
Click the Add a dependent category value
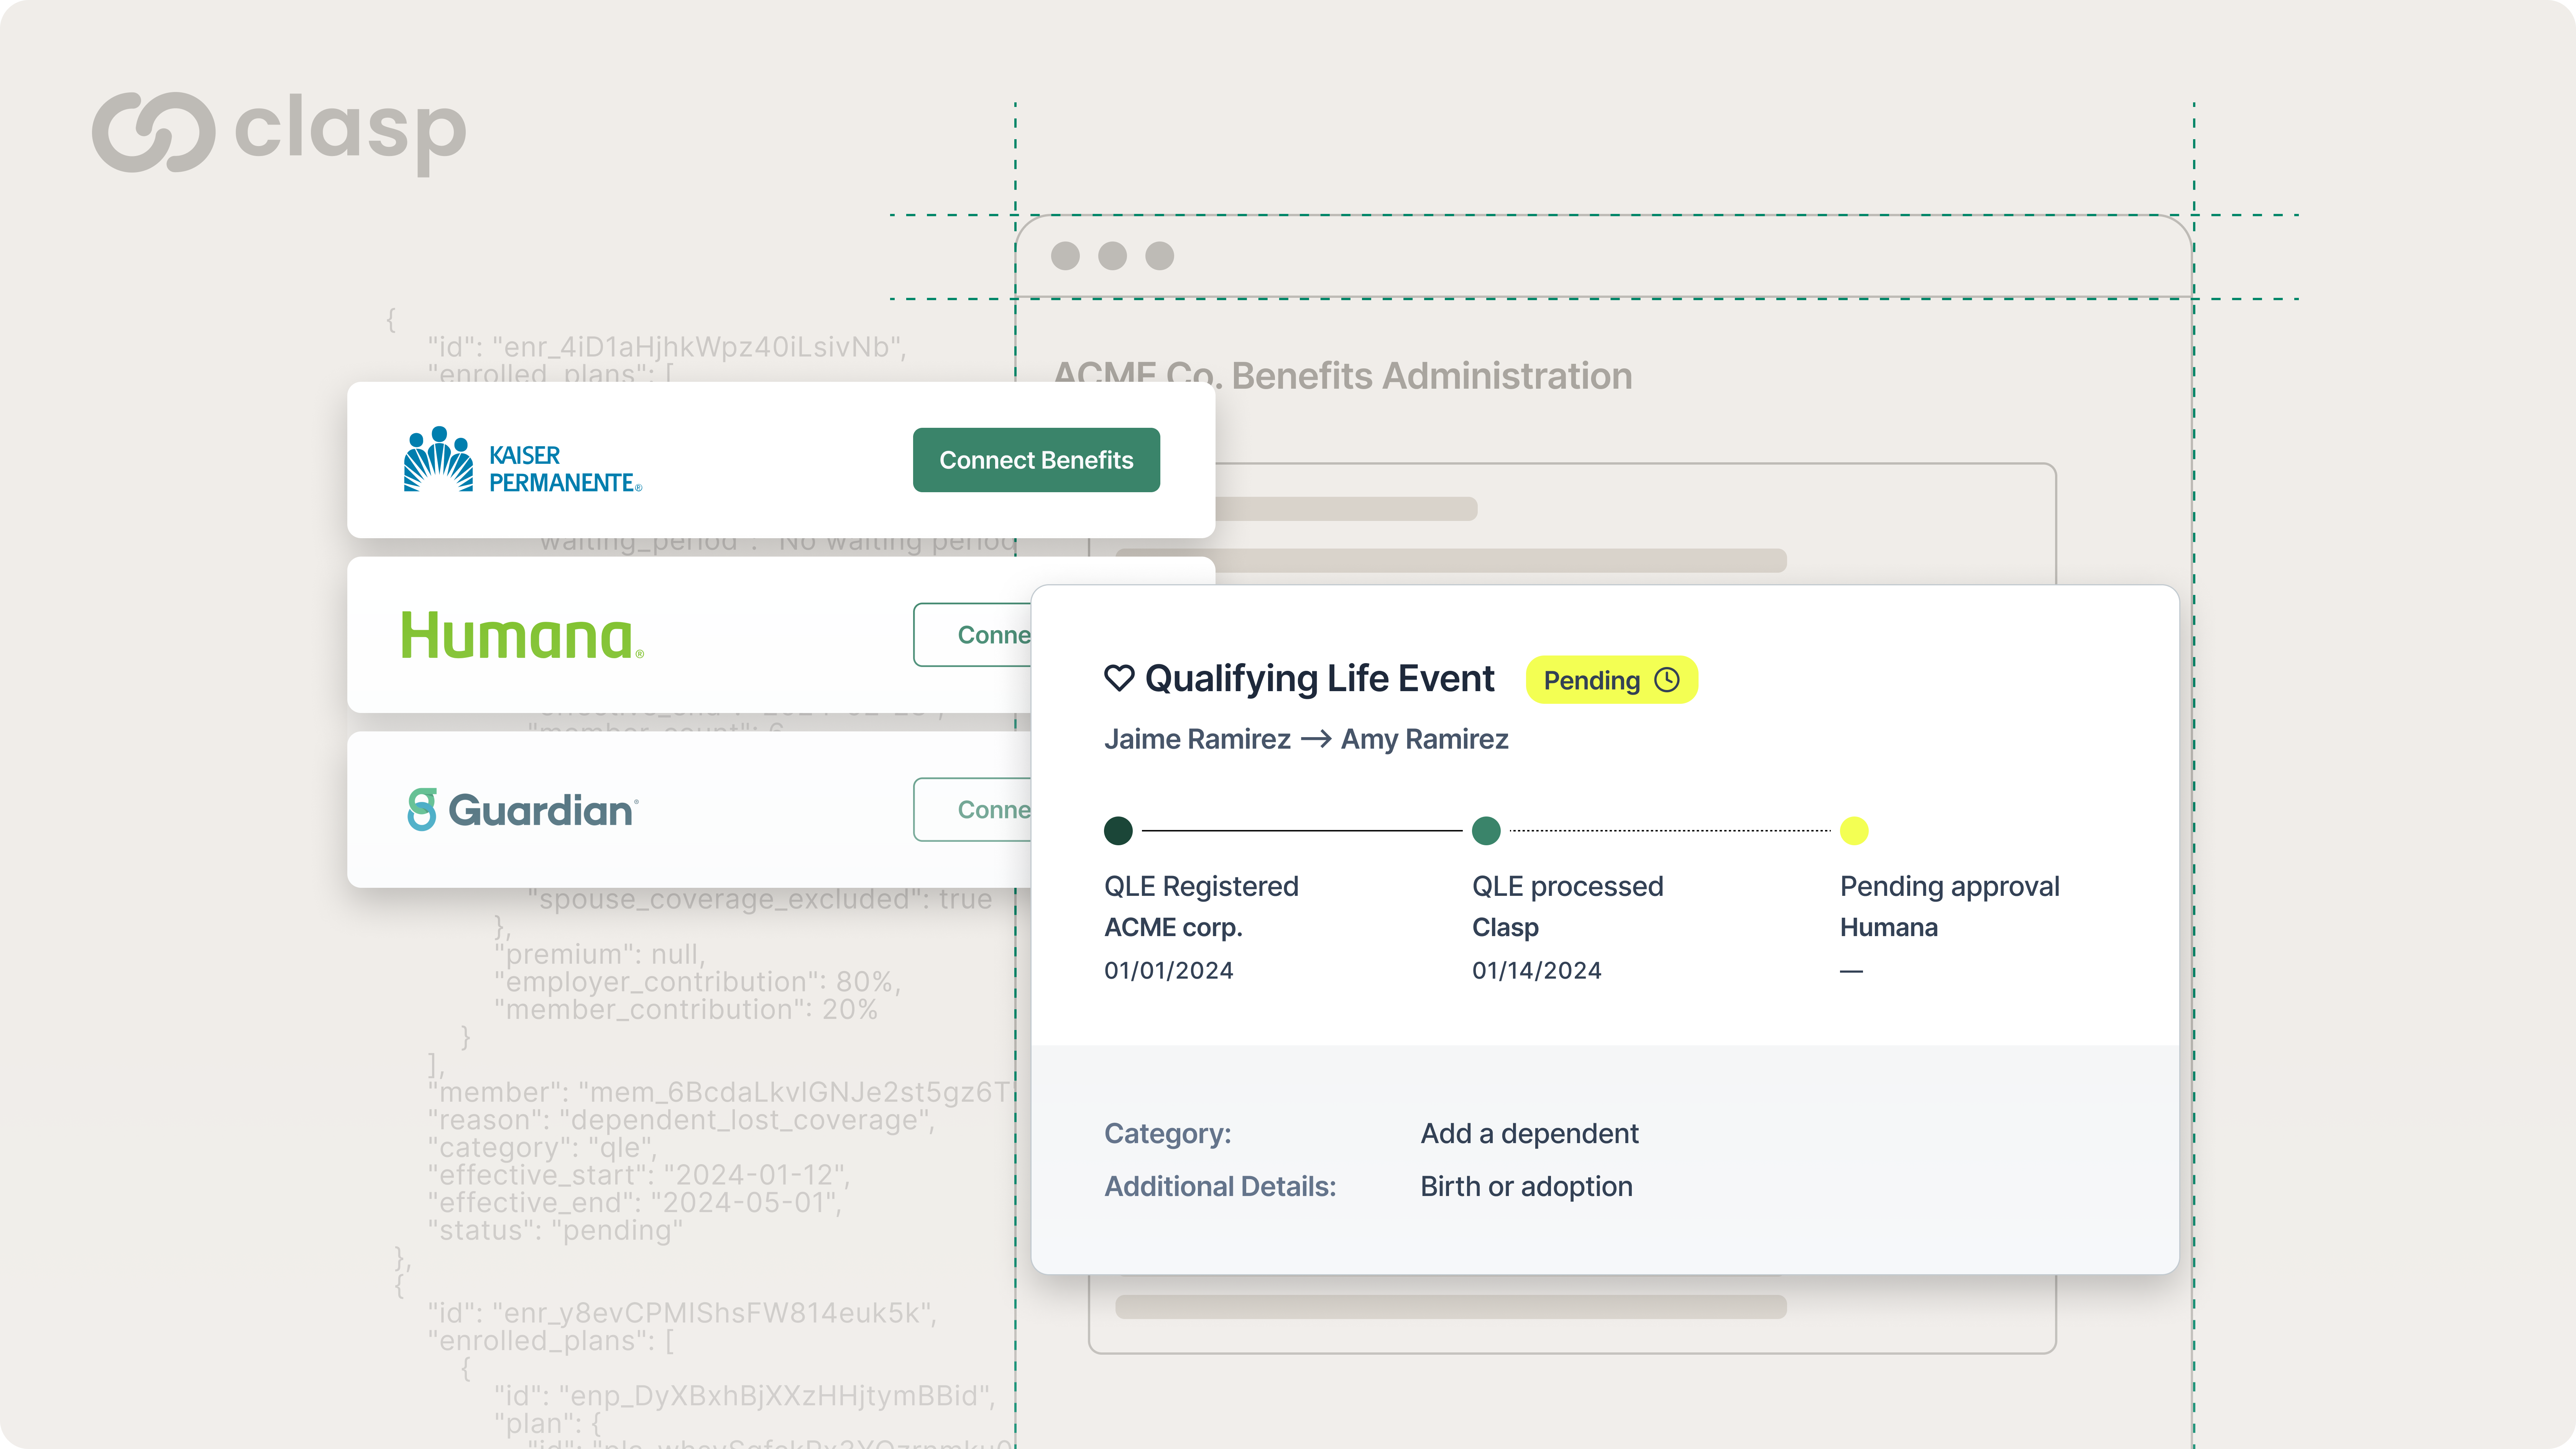click(1529, 1133)
